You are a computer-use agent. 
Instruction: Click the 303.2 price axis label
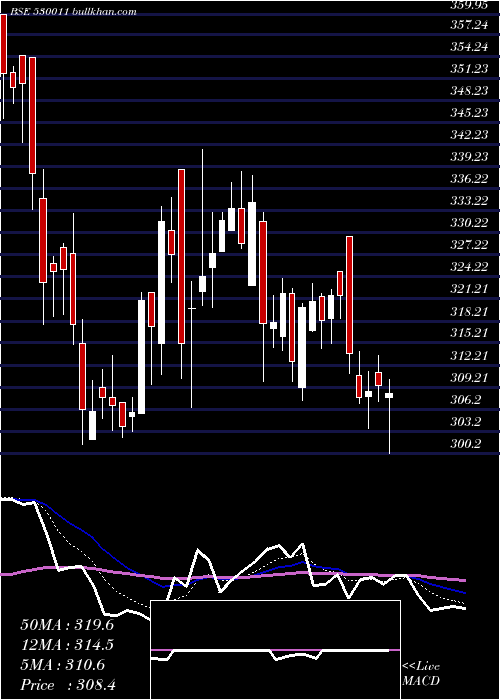pyautogui.click(x=466, y=421)
